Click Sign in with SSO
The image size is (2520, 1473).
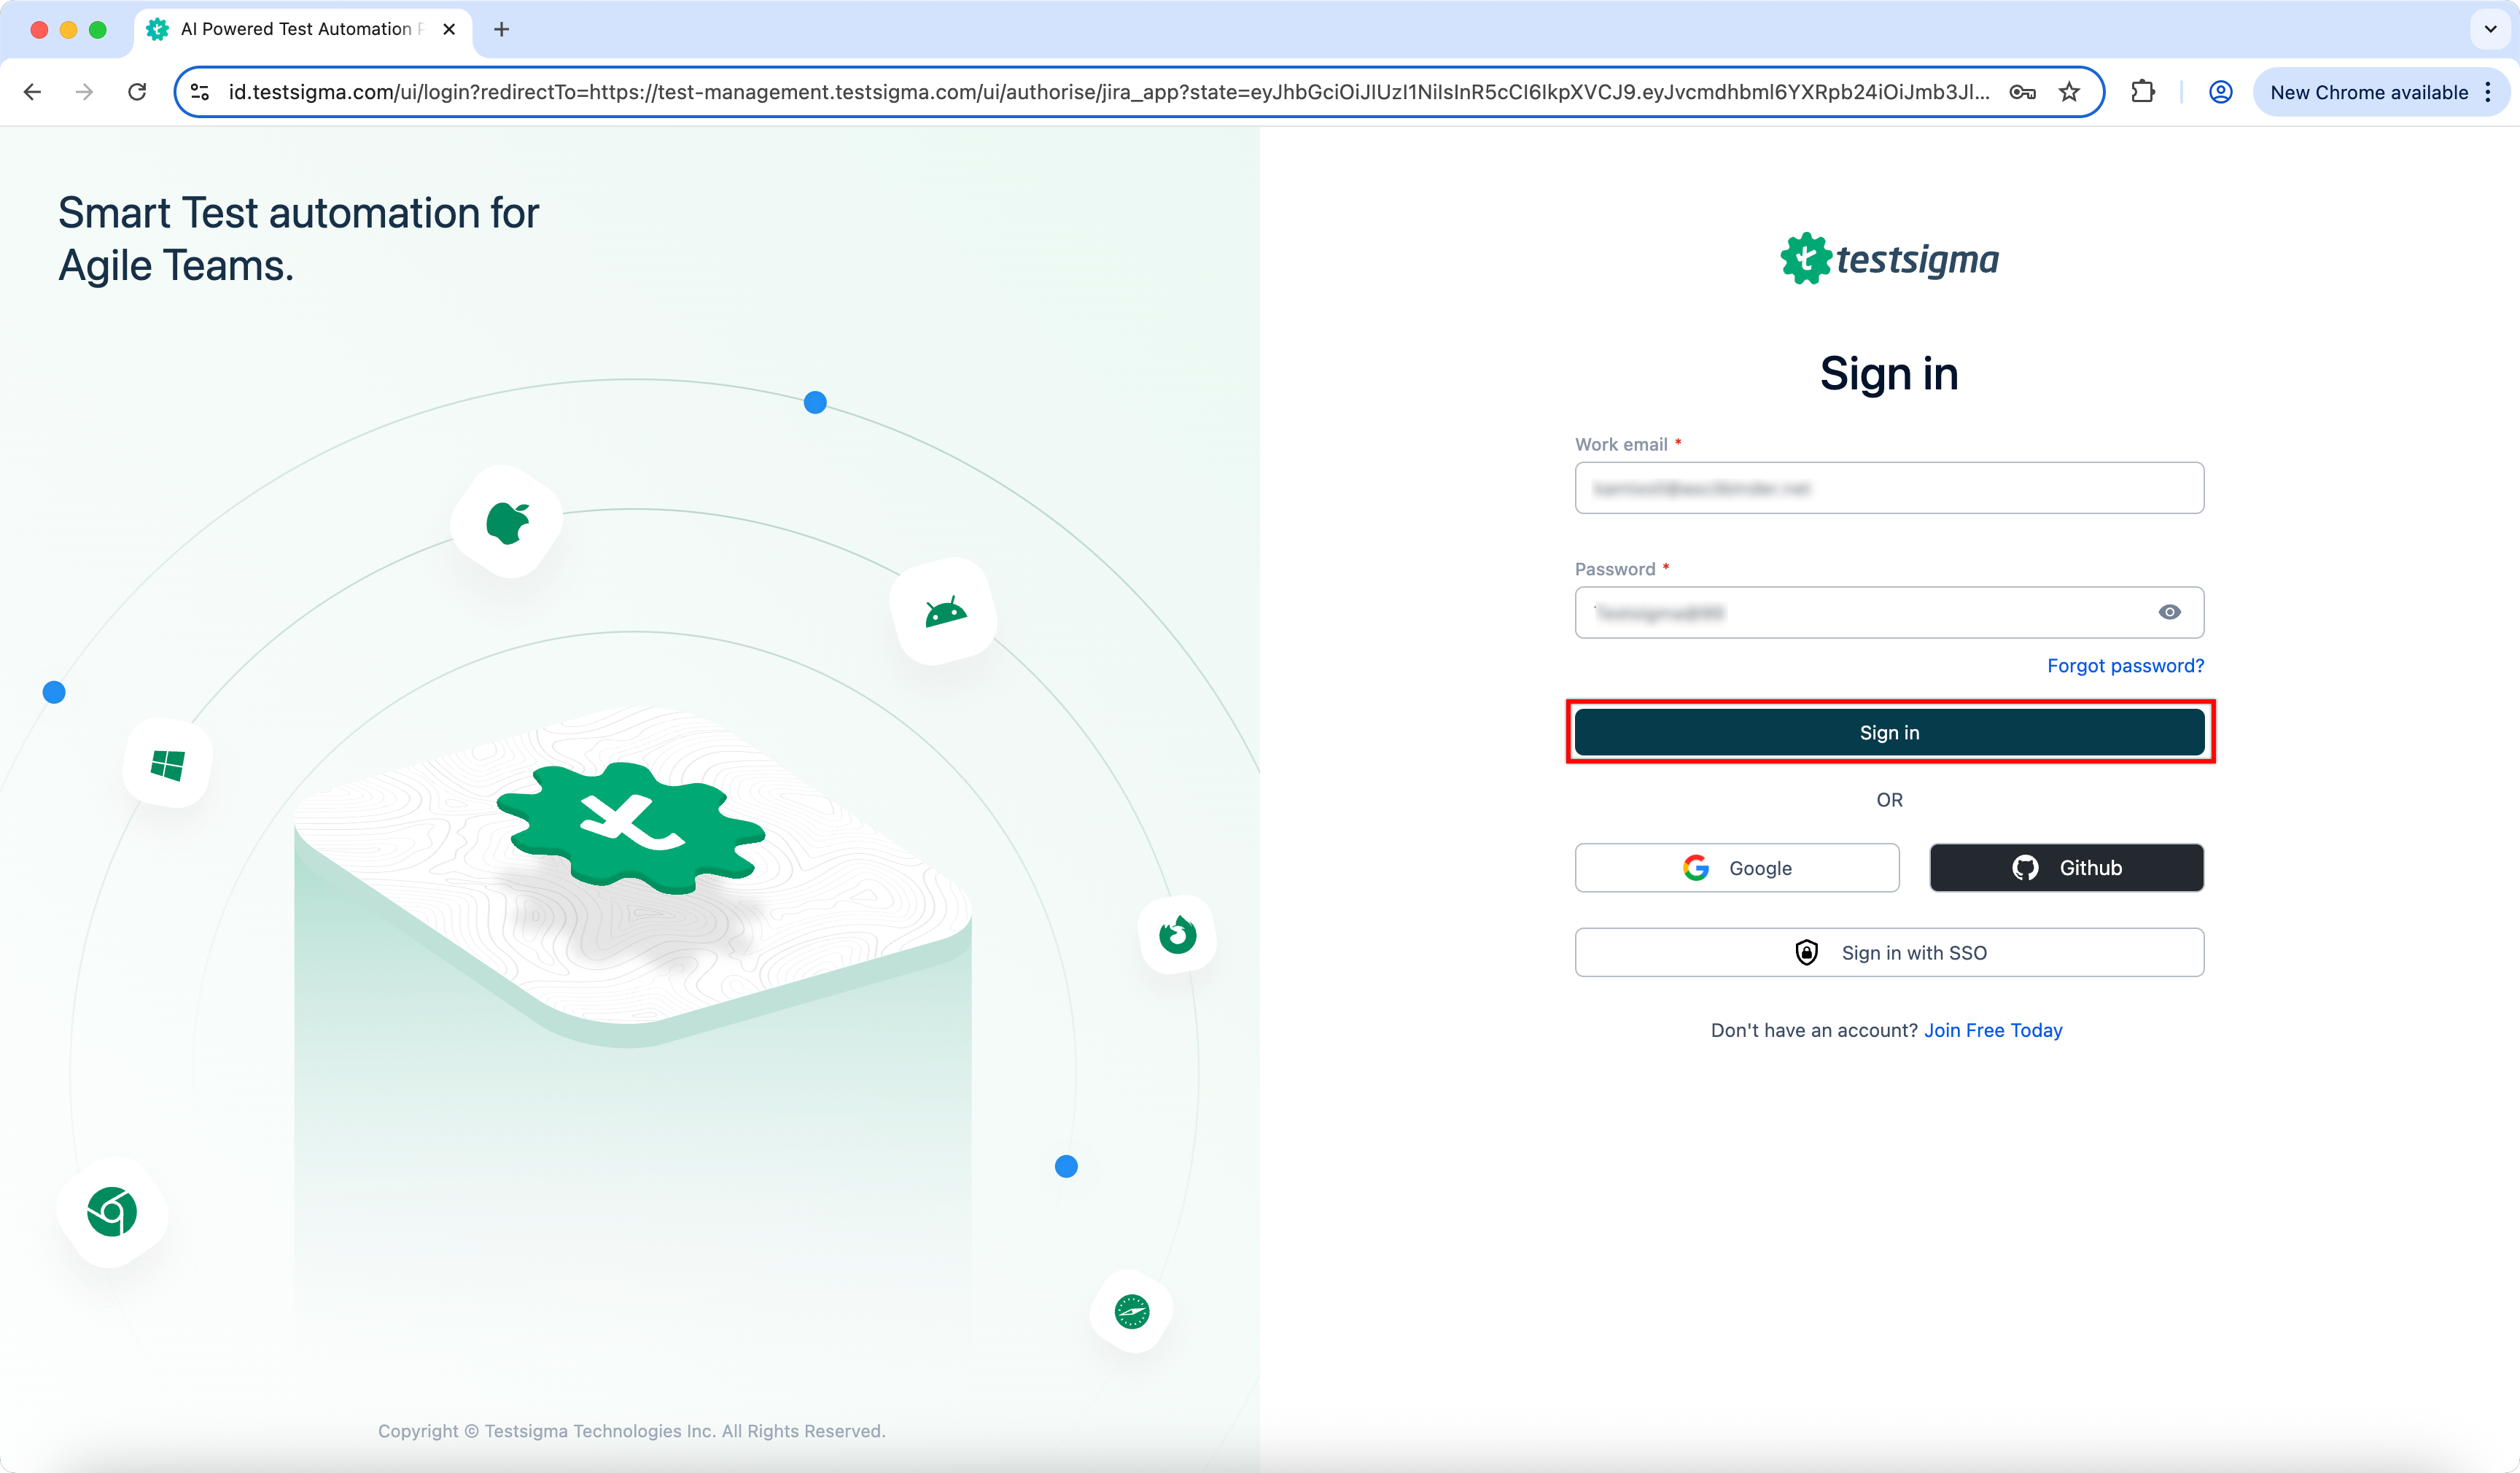click(1889, 952)
